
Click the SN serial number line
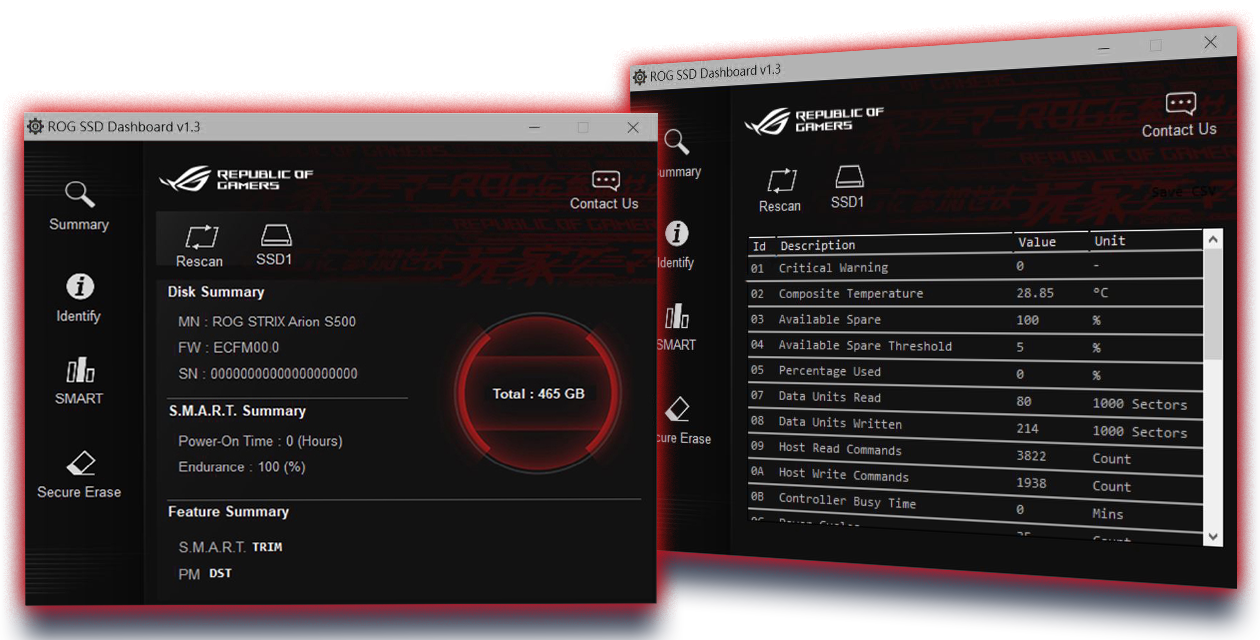click(268, 374)
